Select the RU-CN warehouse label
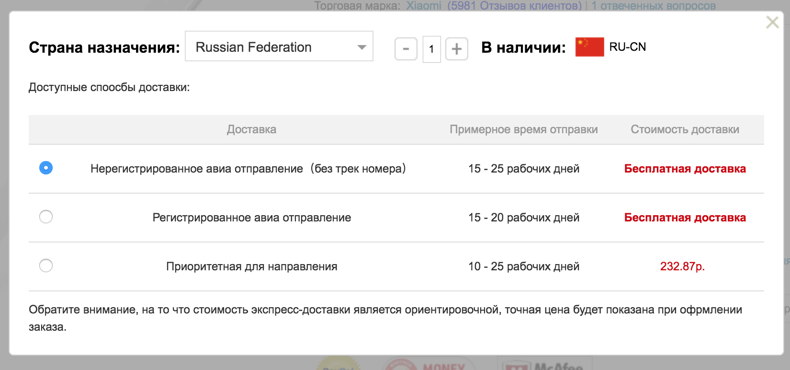Screen dimensions: 790x370 tap(627, 47)
